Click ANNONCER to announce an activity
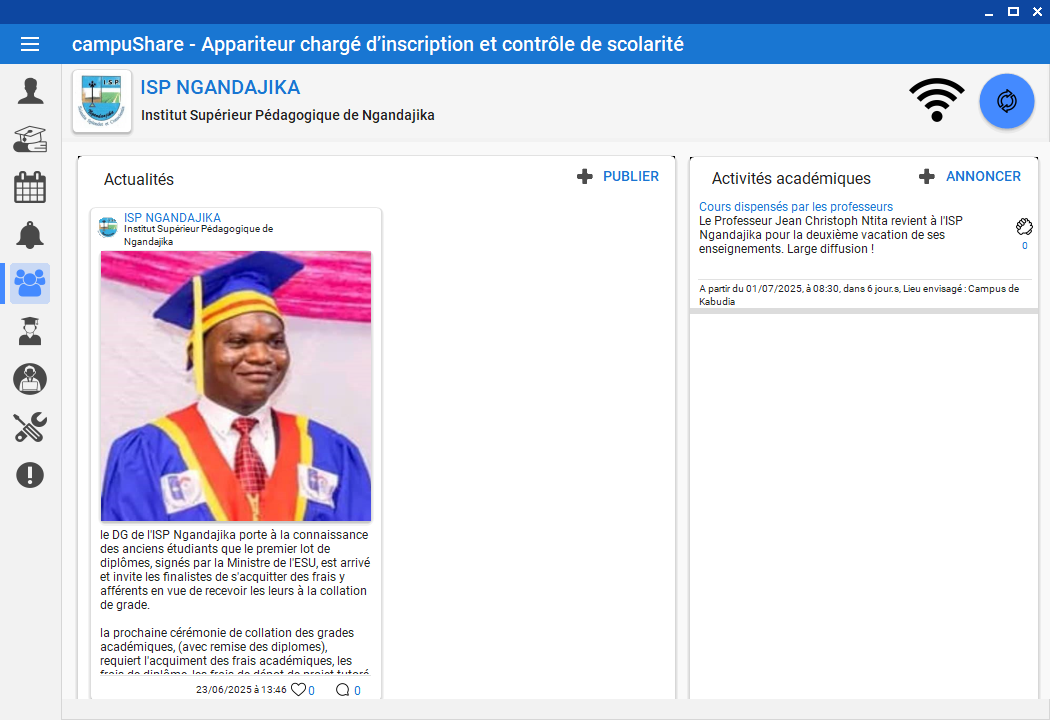The height and width of the screenshot is (720, 1050). pyautogui.click(x=970, y=176)
